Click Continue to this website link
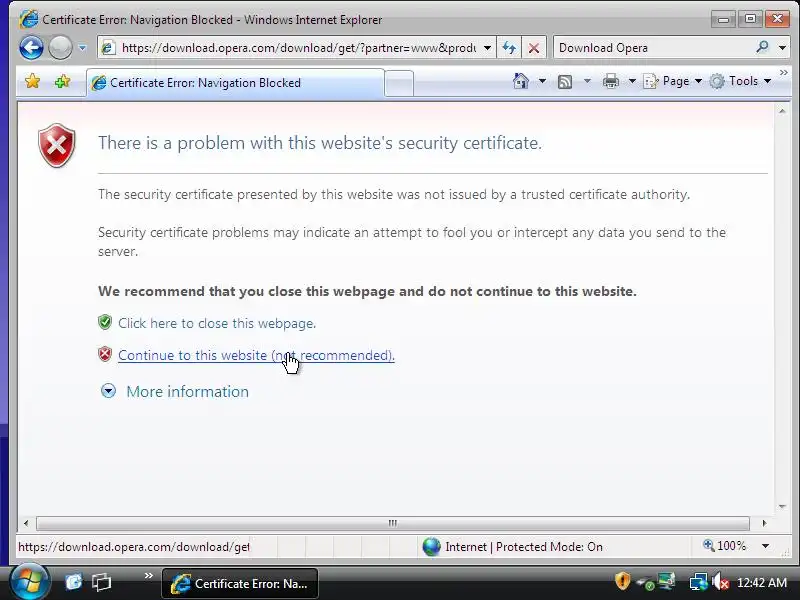The width and height of the screenshot is (800, 600). [256, 355]
